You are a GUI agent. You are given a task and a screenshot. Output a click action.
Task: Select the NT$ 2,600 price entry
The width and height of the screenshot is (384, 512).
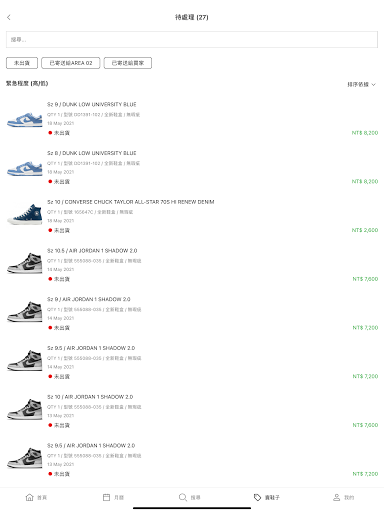pyautogui.click(x=365, y=230)
